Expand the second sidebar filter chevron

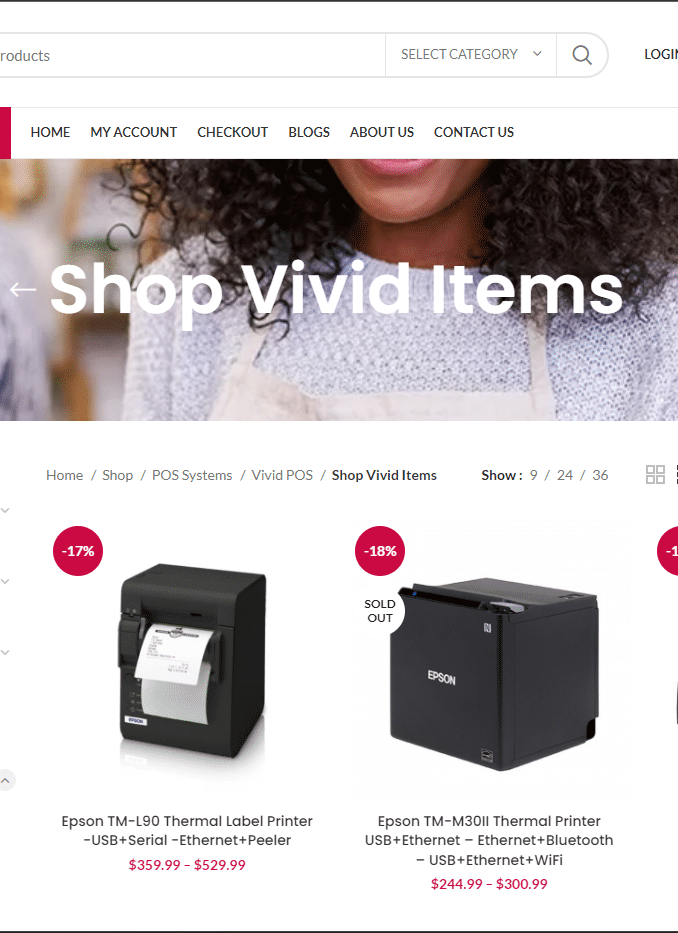[5, 581]
